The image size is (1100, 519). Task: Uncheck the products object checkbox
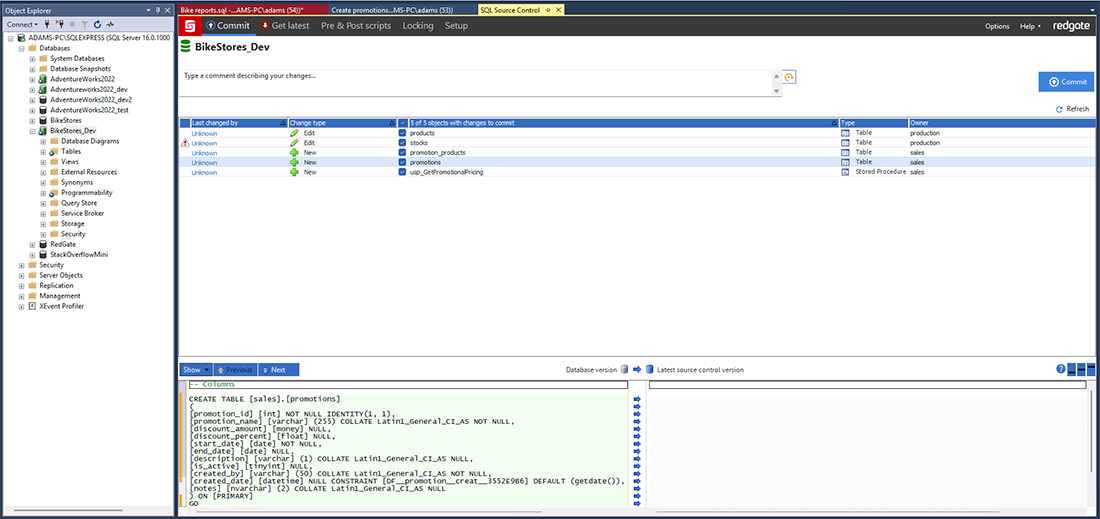click(x=402, y=133)
